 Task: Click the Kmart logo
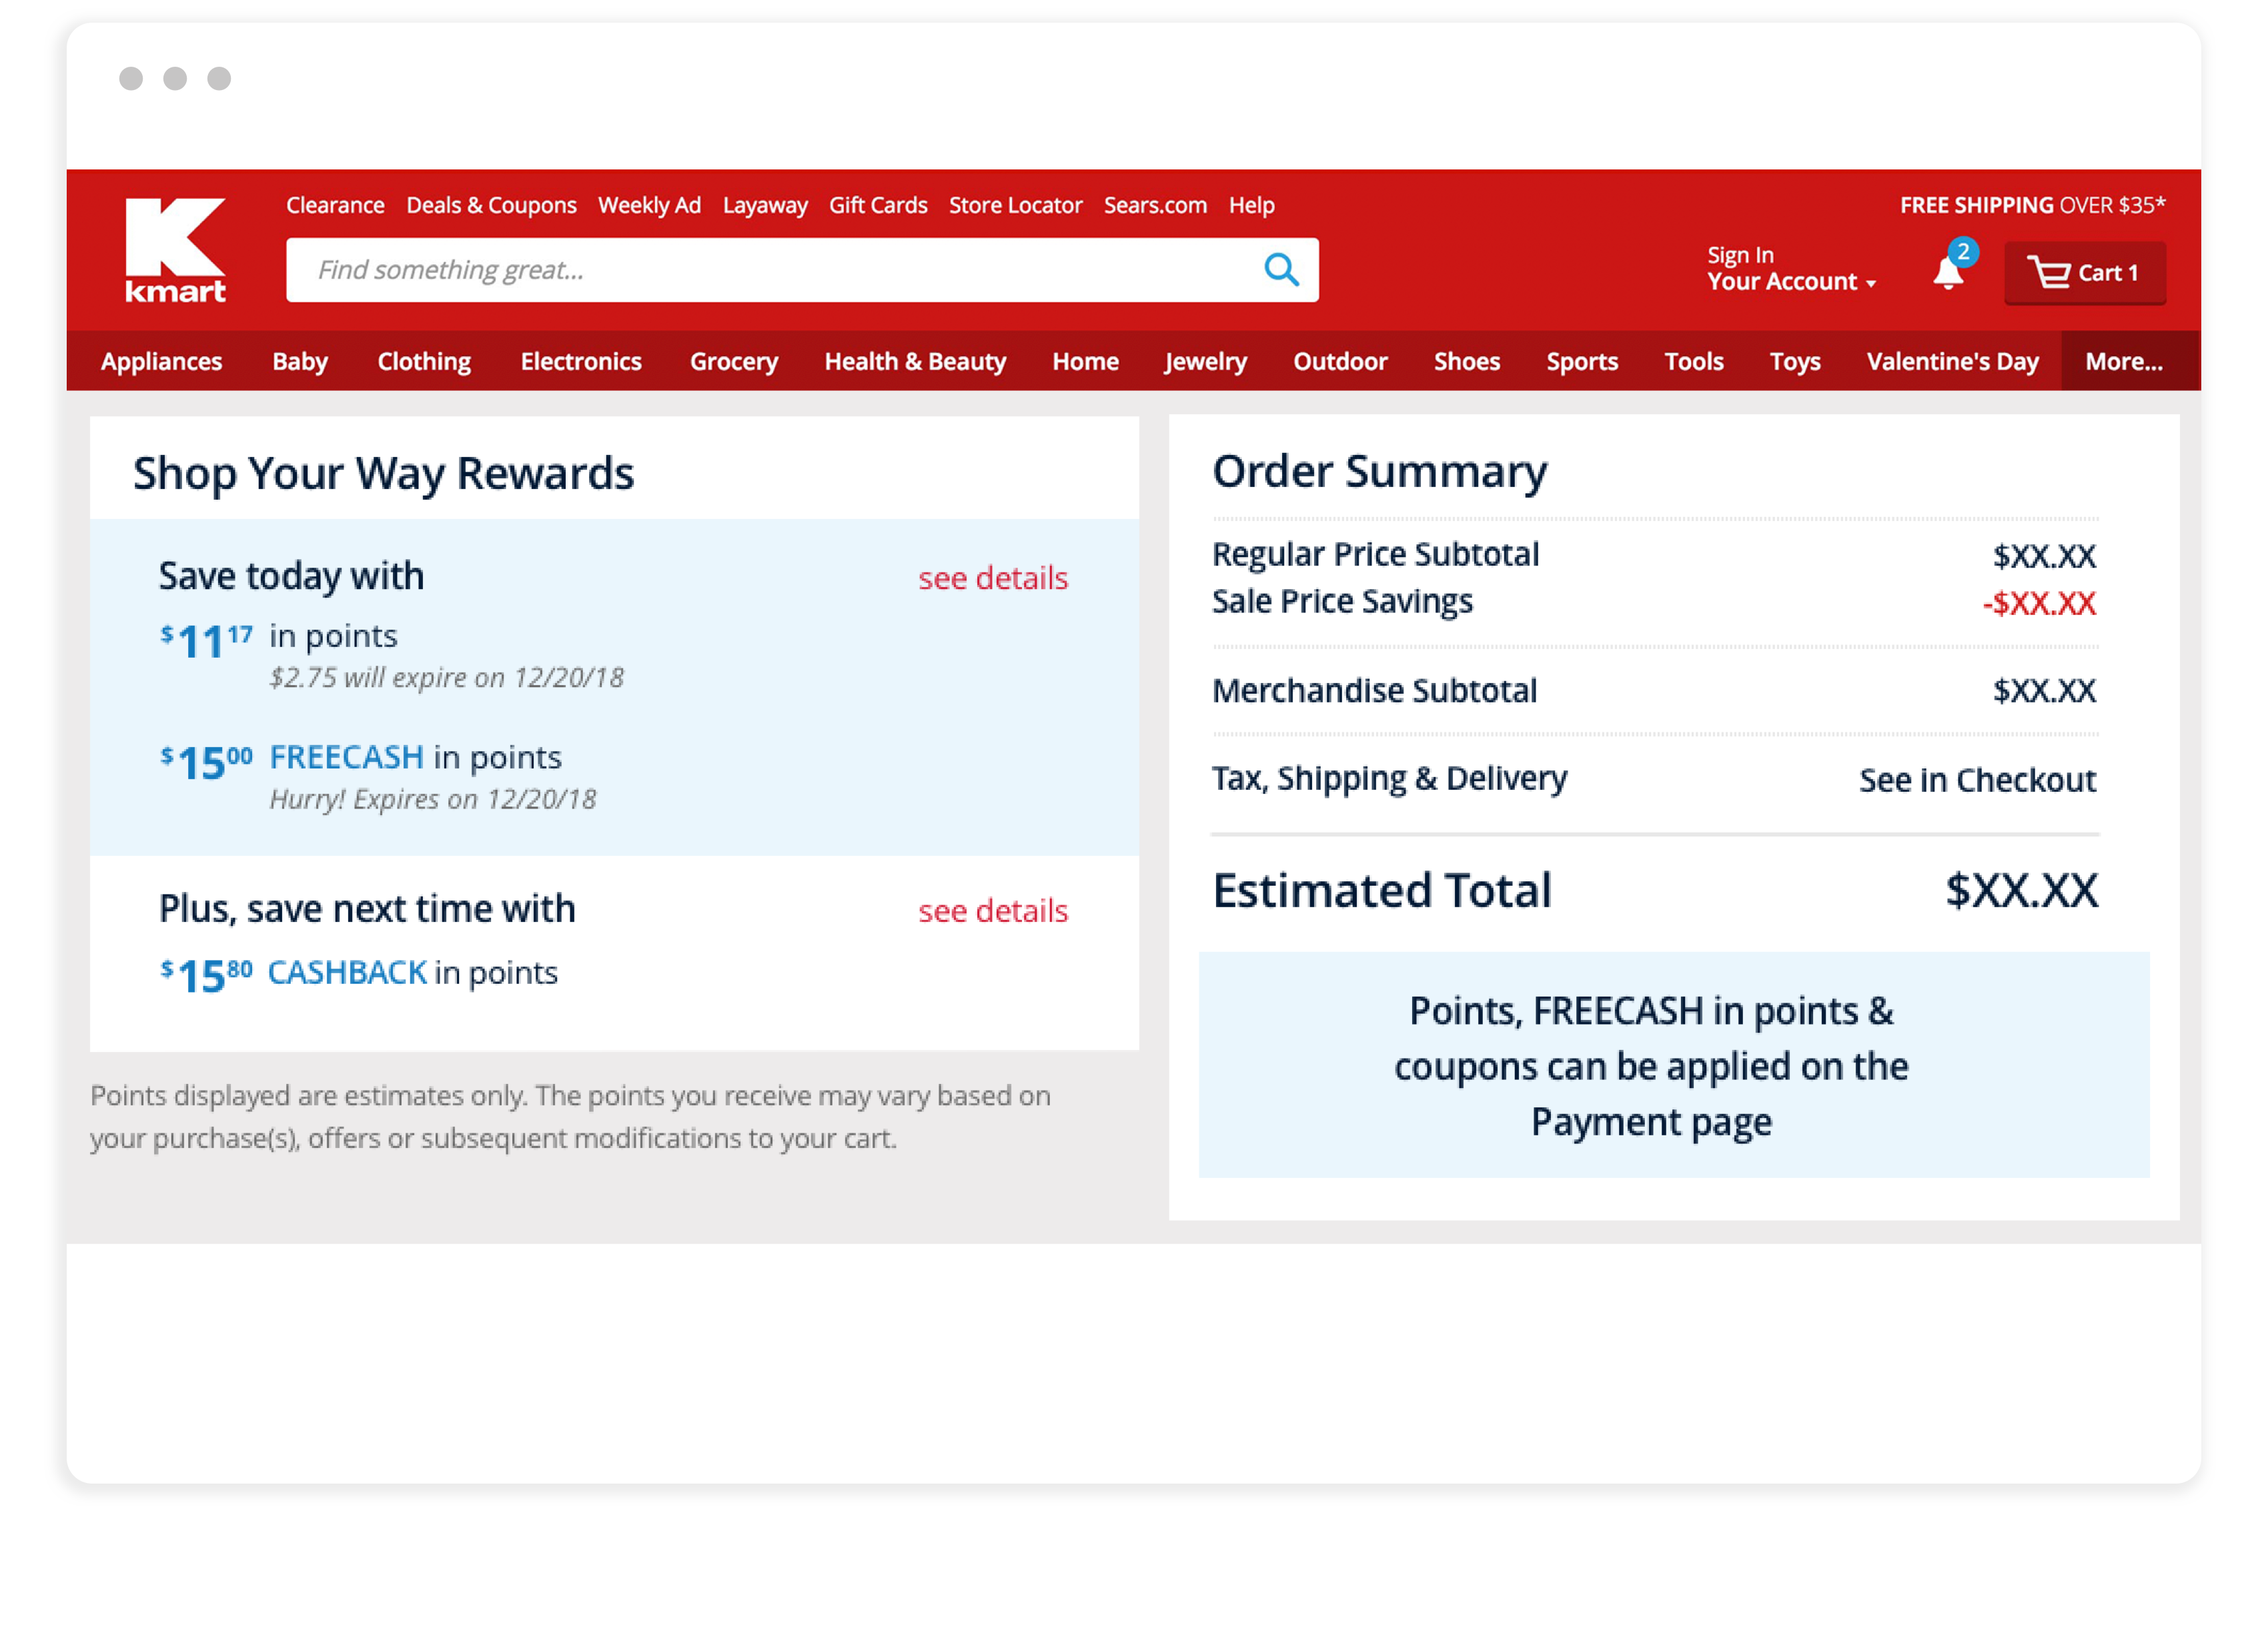[x=175, y=250]
